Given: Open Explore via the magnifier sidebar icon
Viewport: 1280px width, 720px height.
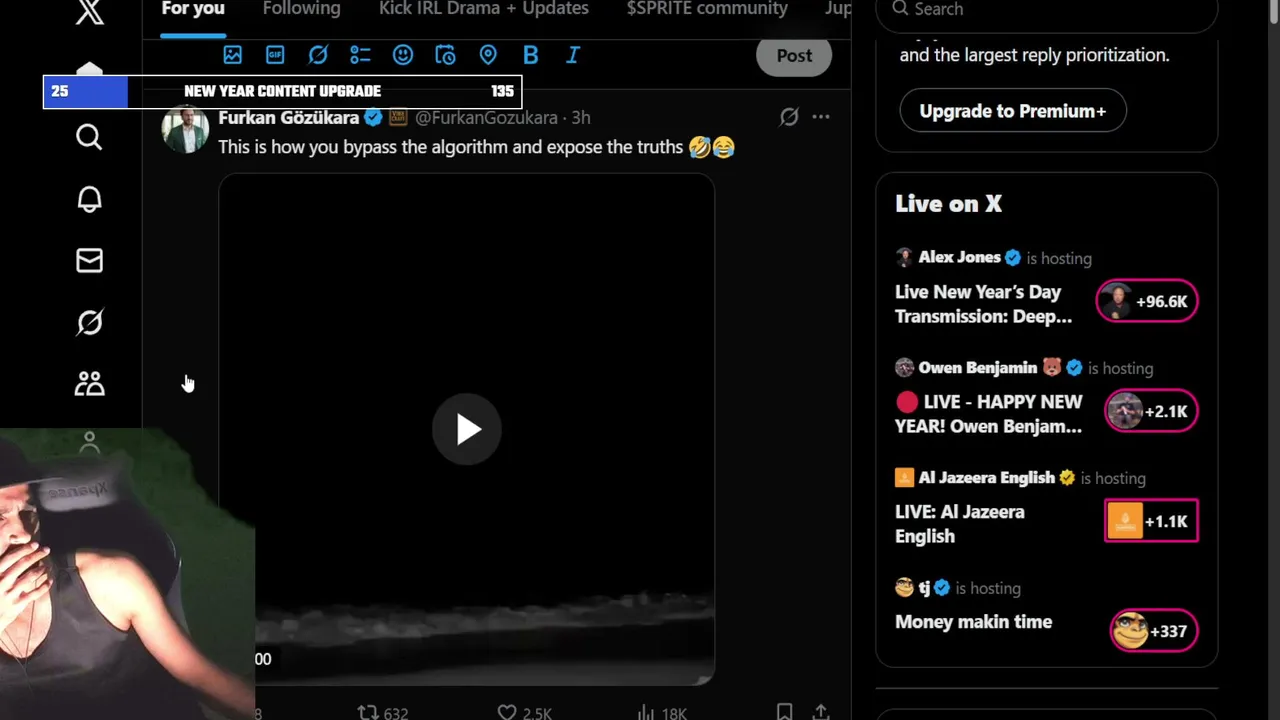Looking at the screenshot, I should click(x=89, y=137).
